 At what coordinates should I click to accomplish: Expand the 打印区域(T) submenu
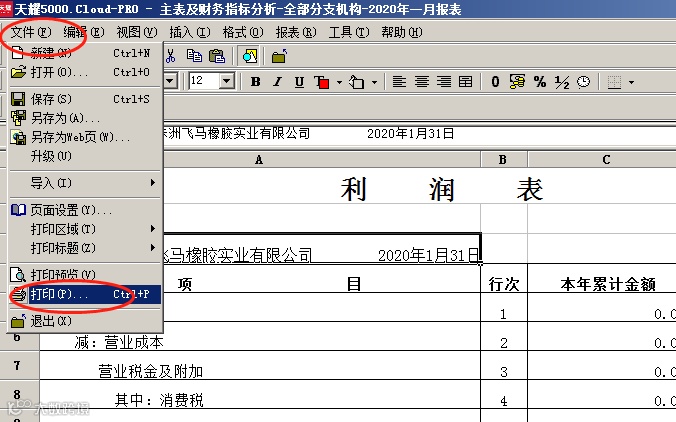[85, 229]
